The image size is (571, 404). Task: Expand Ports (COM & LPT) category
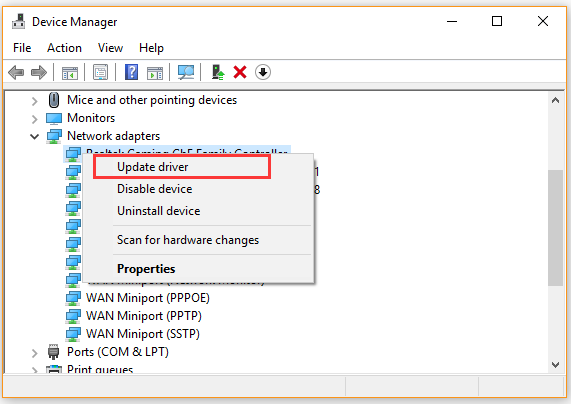point(34,353)
